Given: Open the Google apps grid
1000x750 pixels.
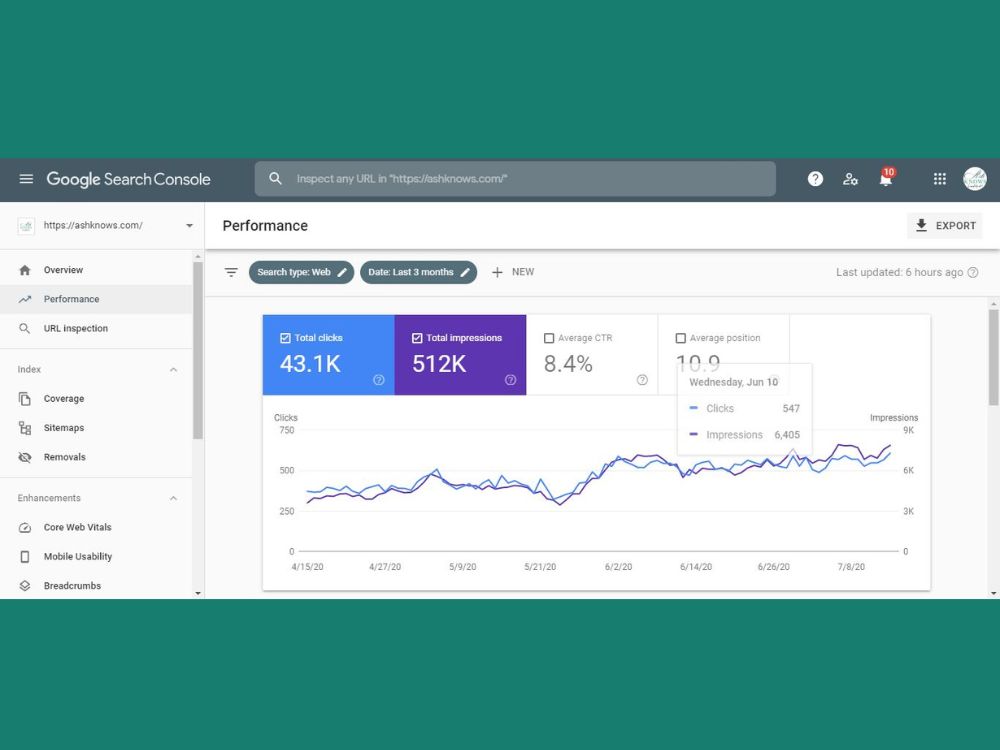Looking at the screenshot, I should [939, 179].
